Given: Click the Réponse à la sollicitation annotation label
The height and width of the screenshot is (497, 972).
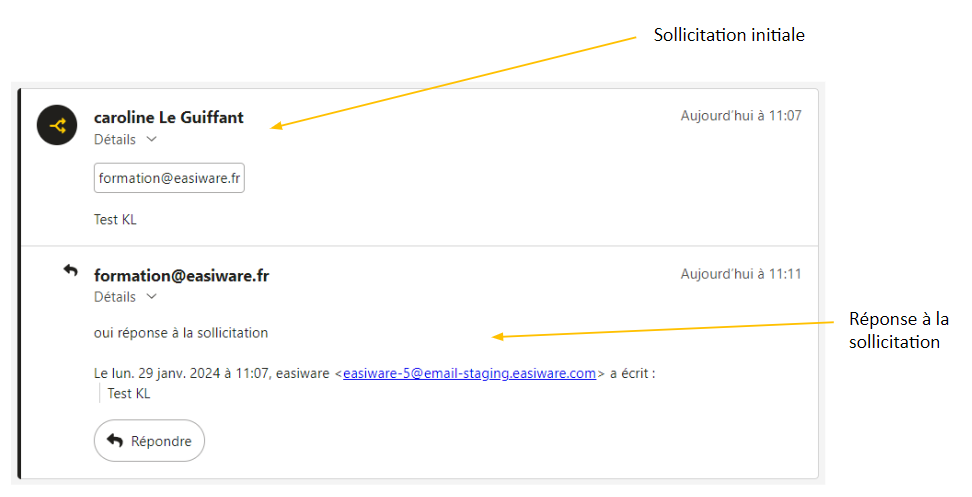Looking at the screenshot, I should [x=898, y=330].
